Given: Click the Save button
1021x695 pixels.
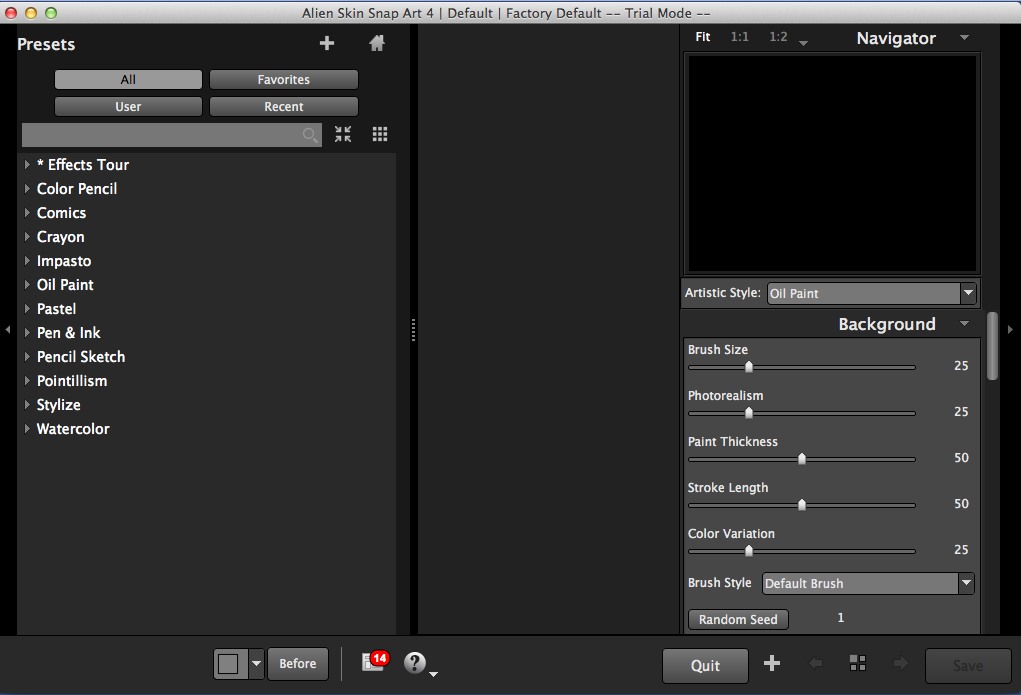Looking at the screenshot, I should point(968,665).
